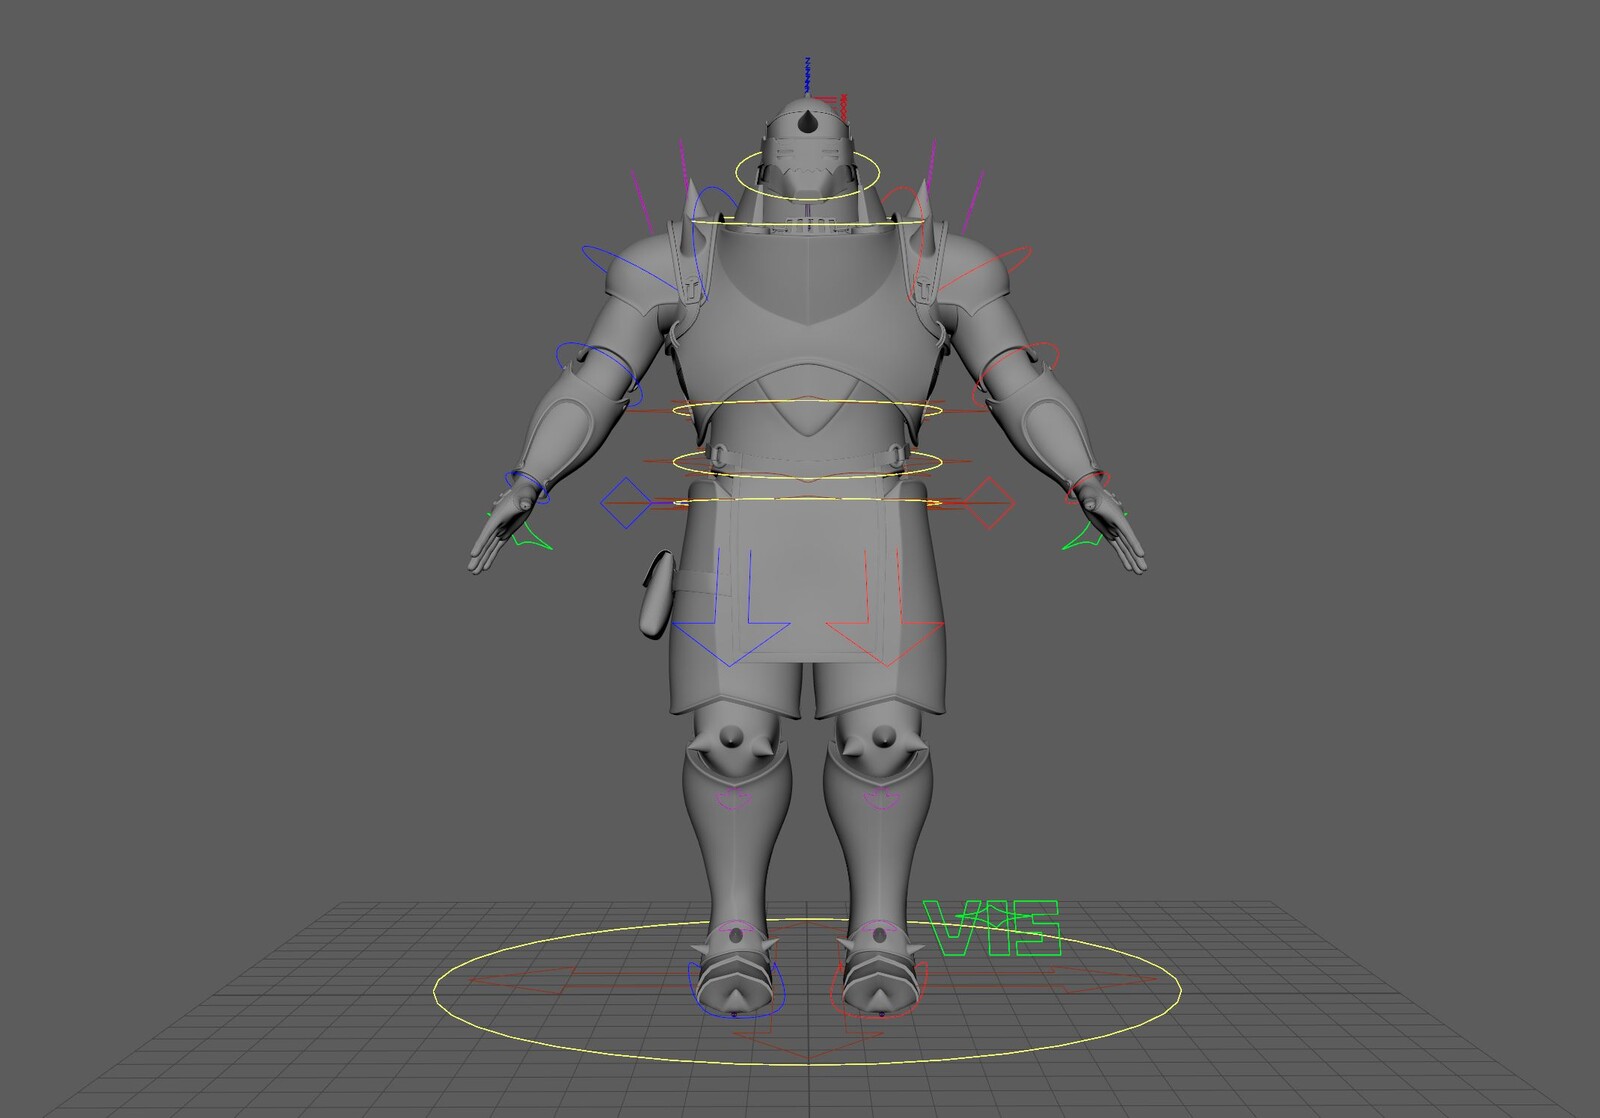1600x1118 pixels.
Task: Pick purple ankle arc above blue foot
Action: tap(737, 926)
